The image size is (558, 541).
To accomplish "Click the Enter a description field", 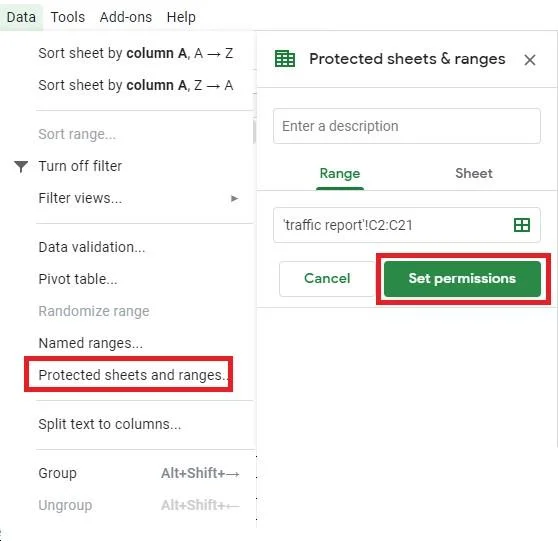I will tap(407, 126).
